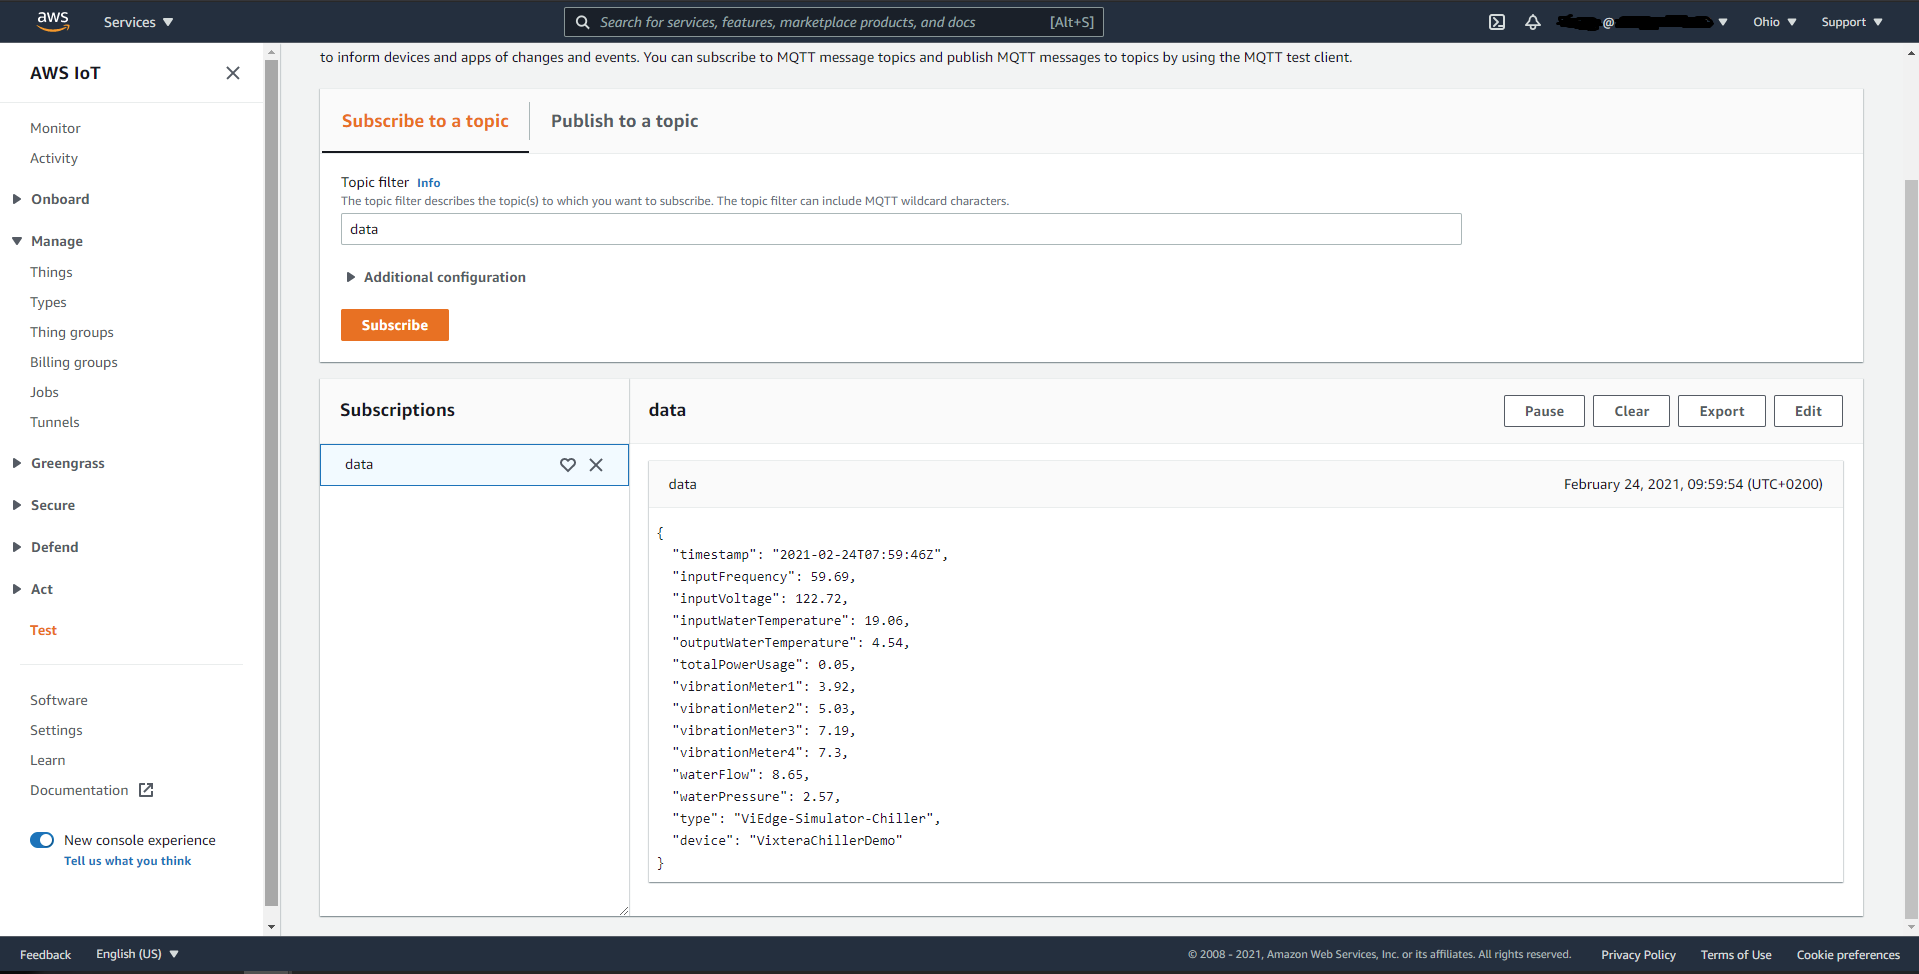The width and height of the screenshot is (1919, 974).
Task: Open the Services dropdown menu
Action: click(x=138, y=22)
